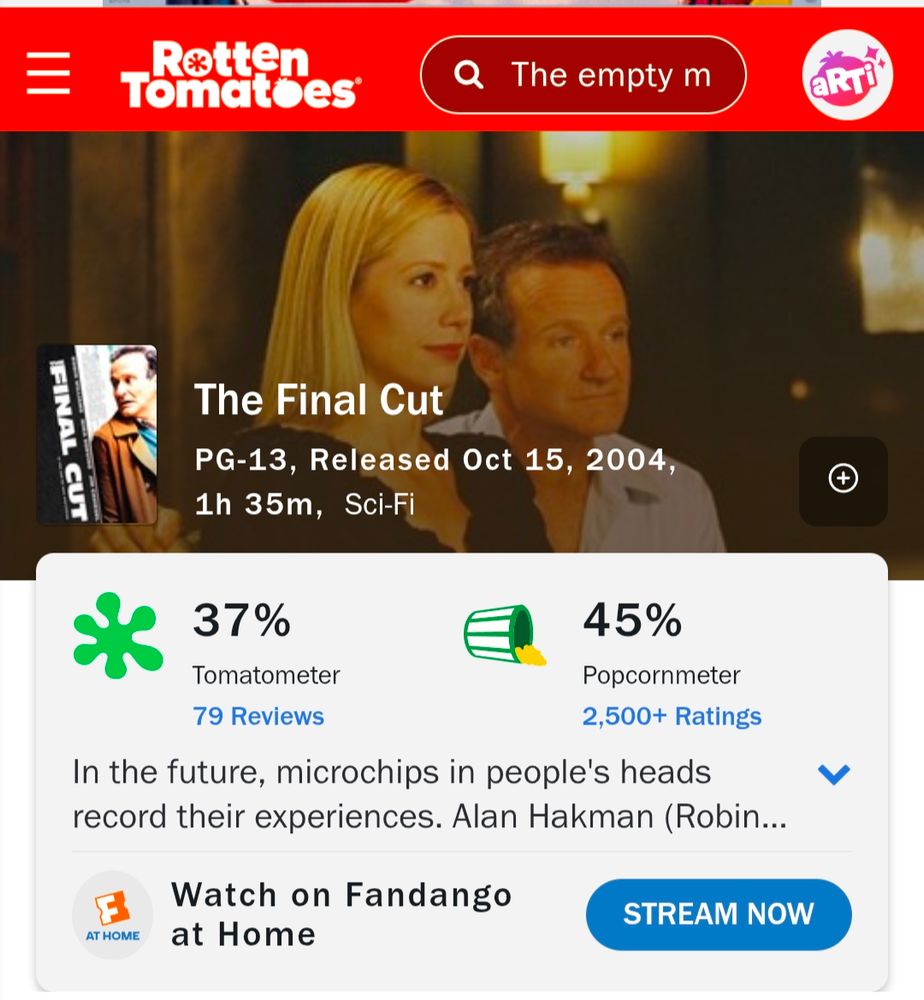Image resolution: width=924 pixels, height=1000 pixels.
Task: Click the green splat Tomatometer icon
Action: click(117, 635)
